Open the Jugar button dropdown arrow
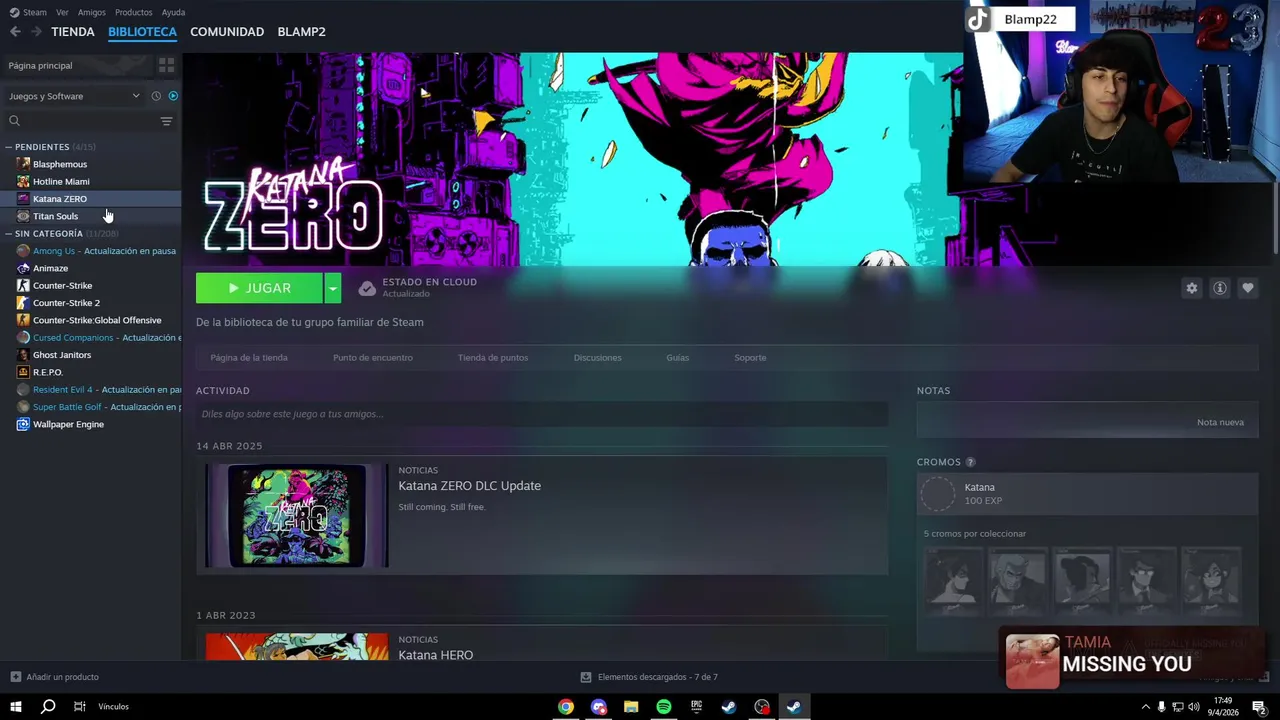The width and height of the screenshot is (1280, 720). 333,288
